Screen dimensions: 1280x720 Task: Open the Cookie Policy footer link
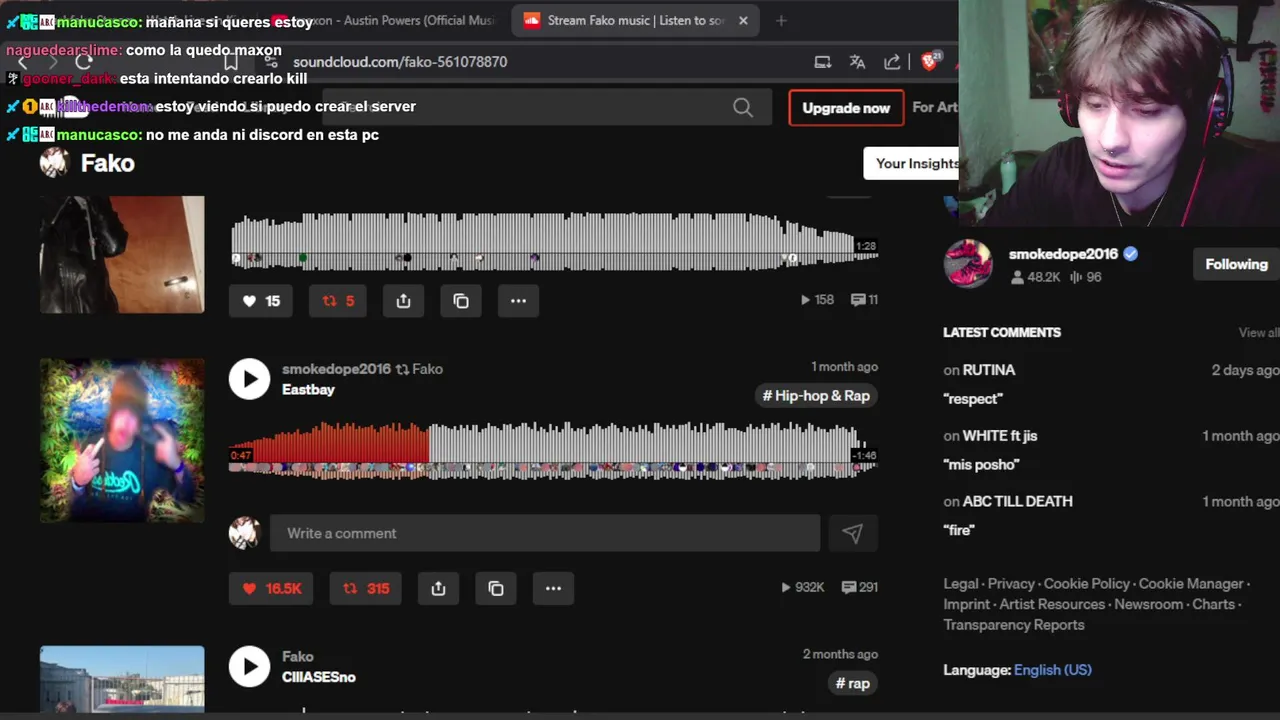[x=1086, y=584]
